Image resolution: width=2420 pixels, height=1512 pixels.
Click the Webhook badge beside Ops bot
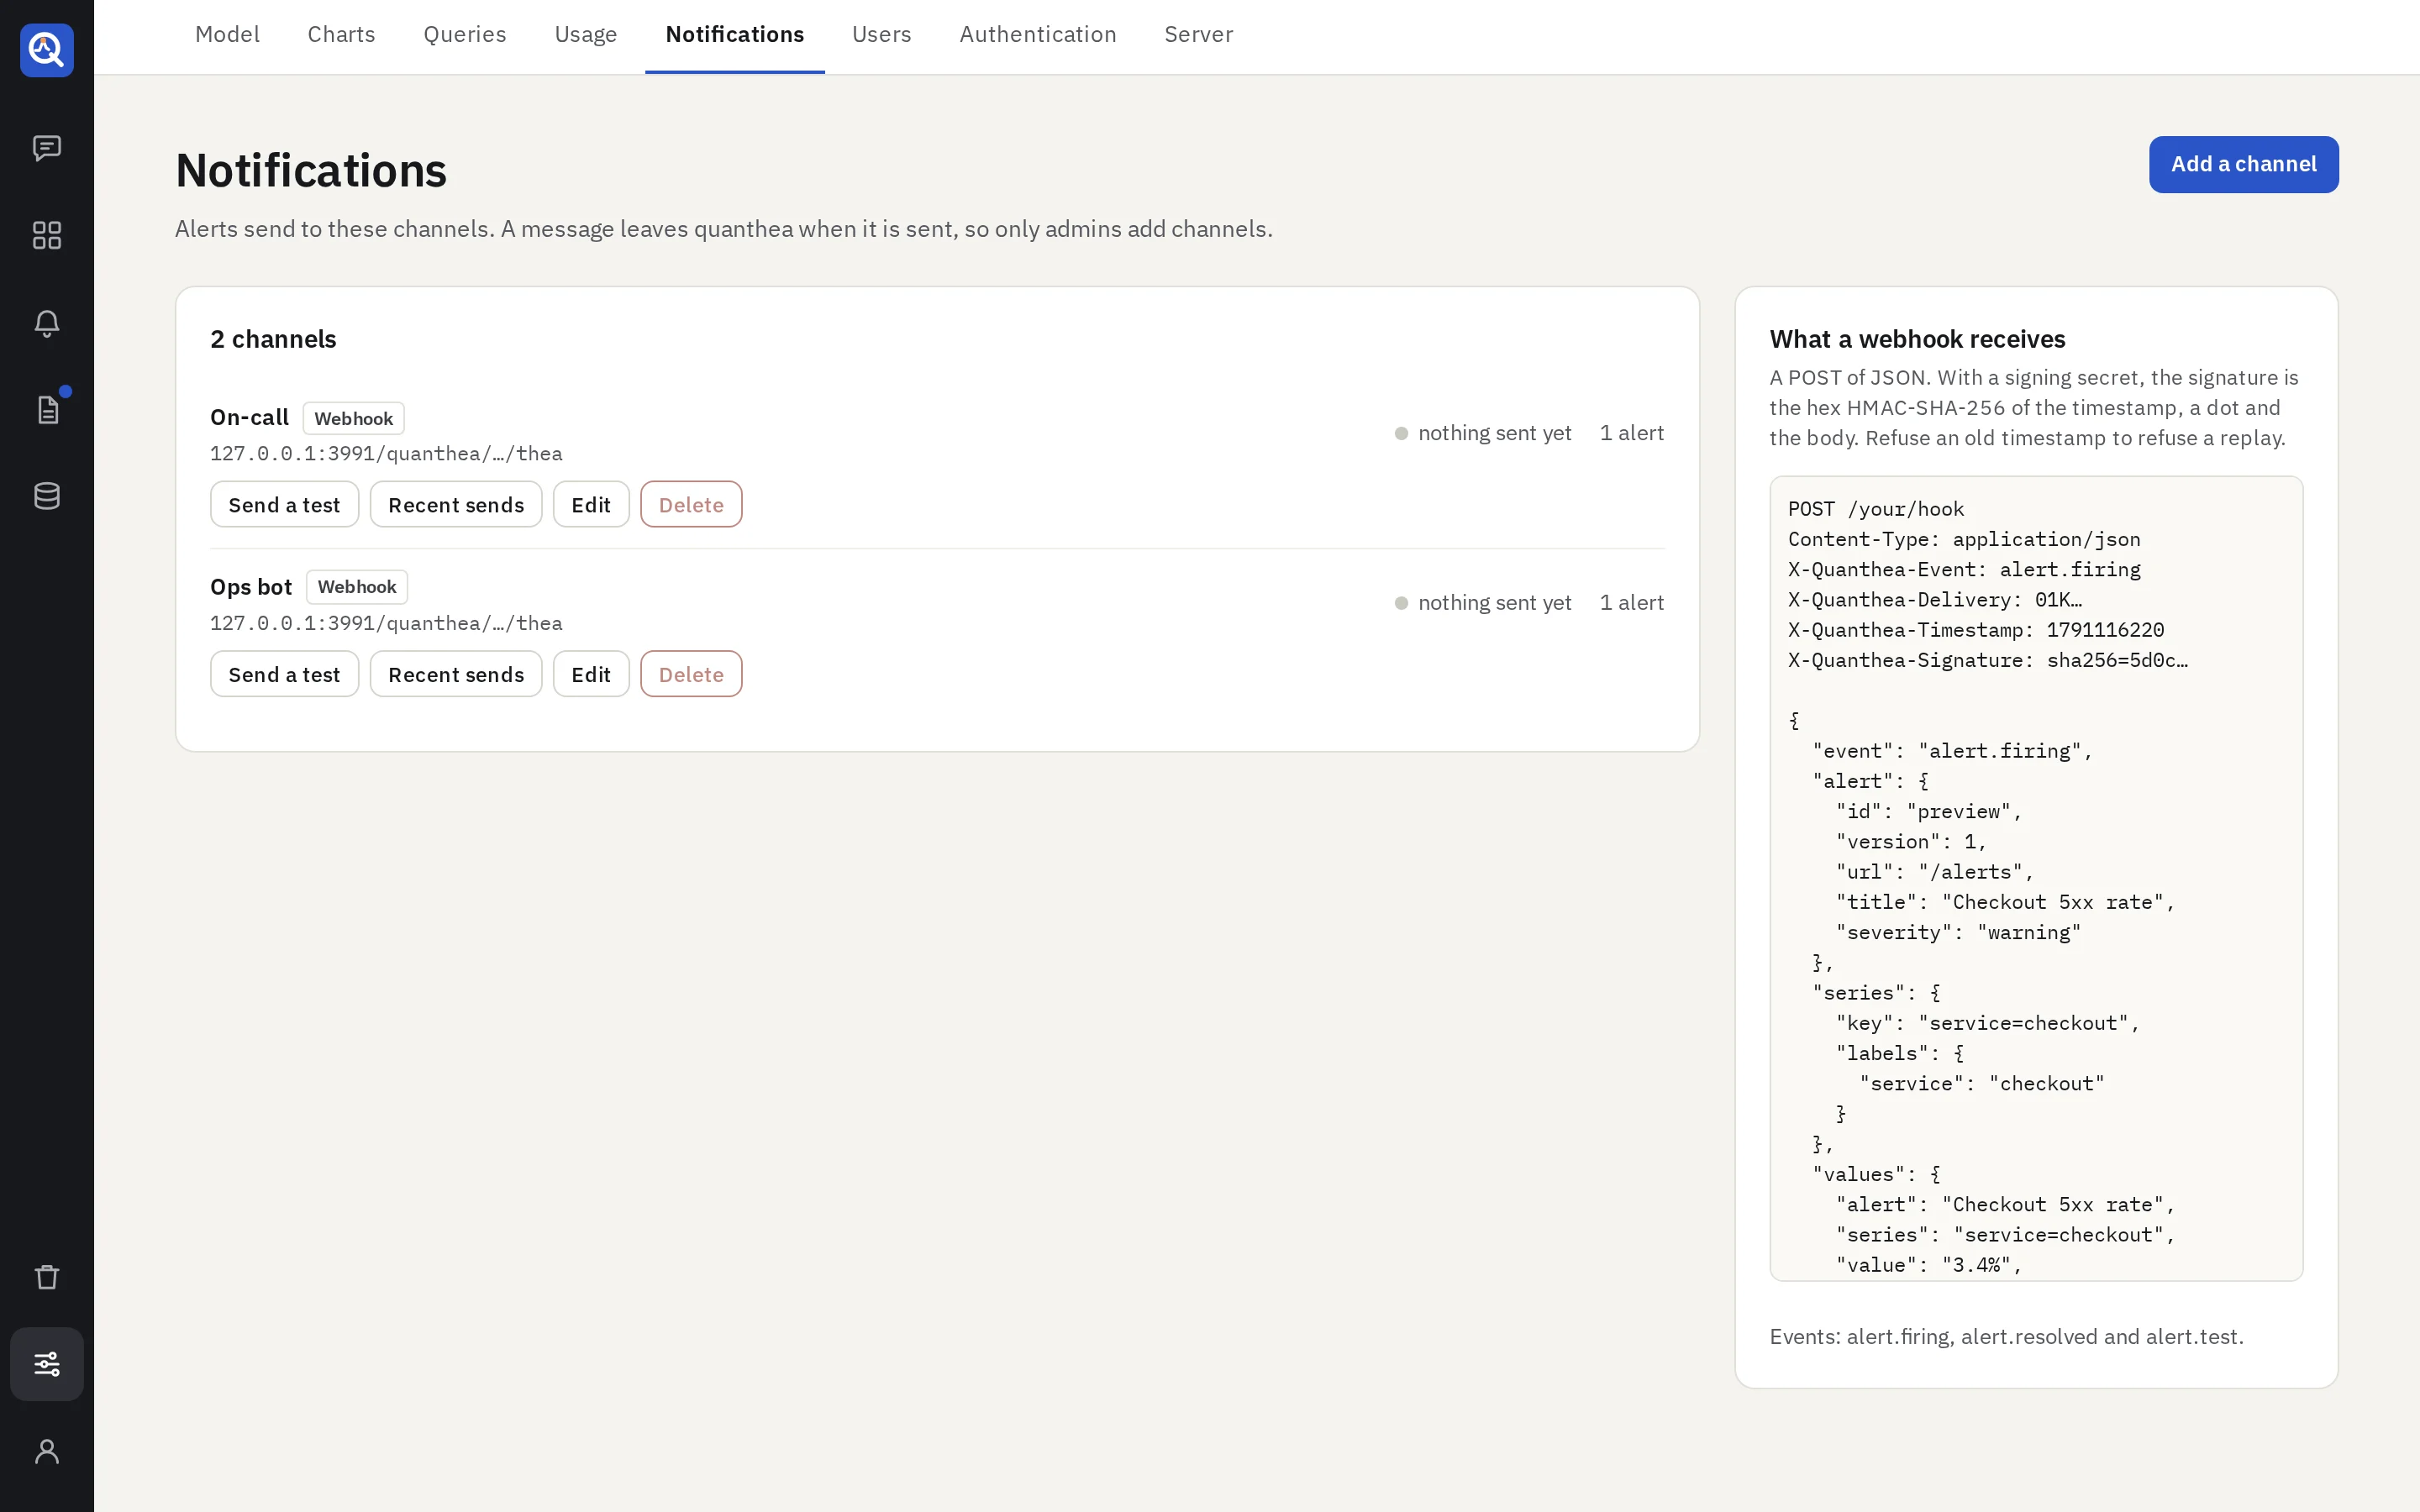click(x=357, y=587)
